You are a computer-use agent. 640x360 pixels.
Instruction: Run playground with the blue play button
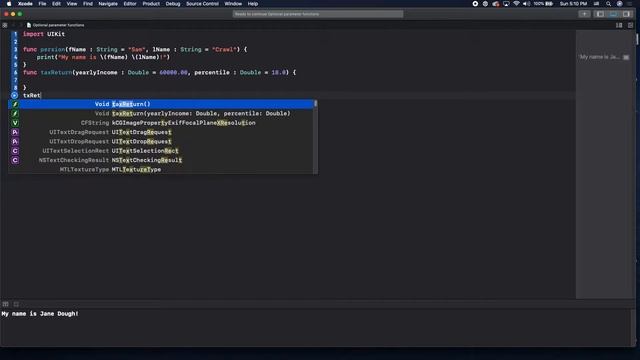pyautogui.click(x=15, y=95)
